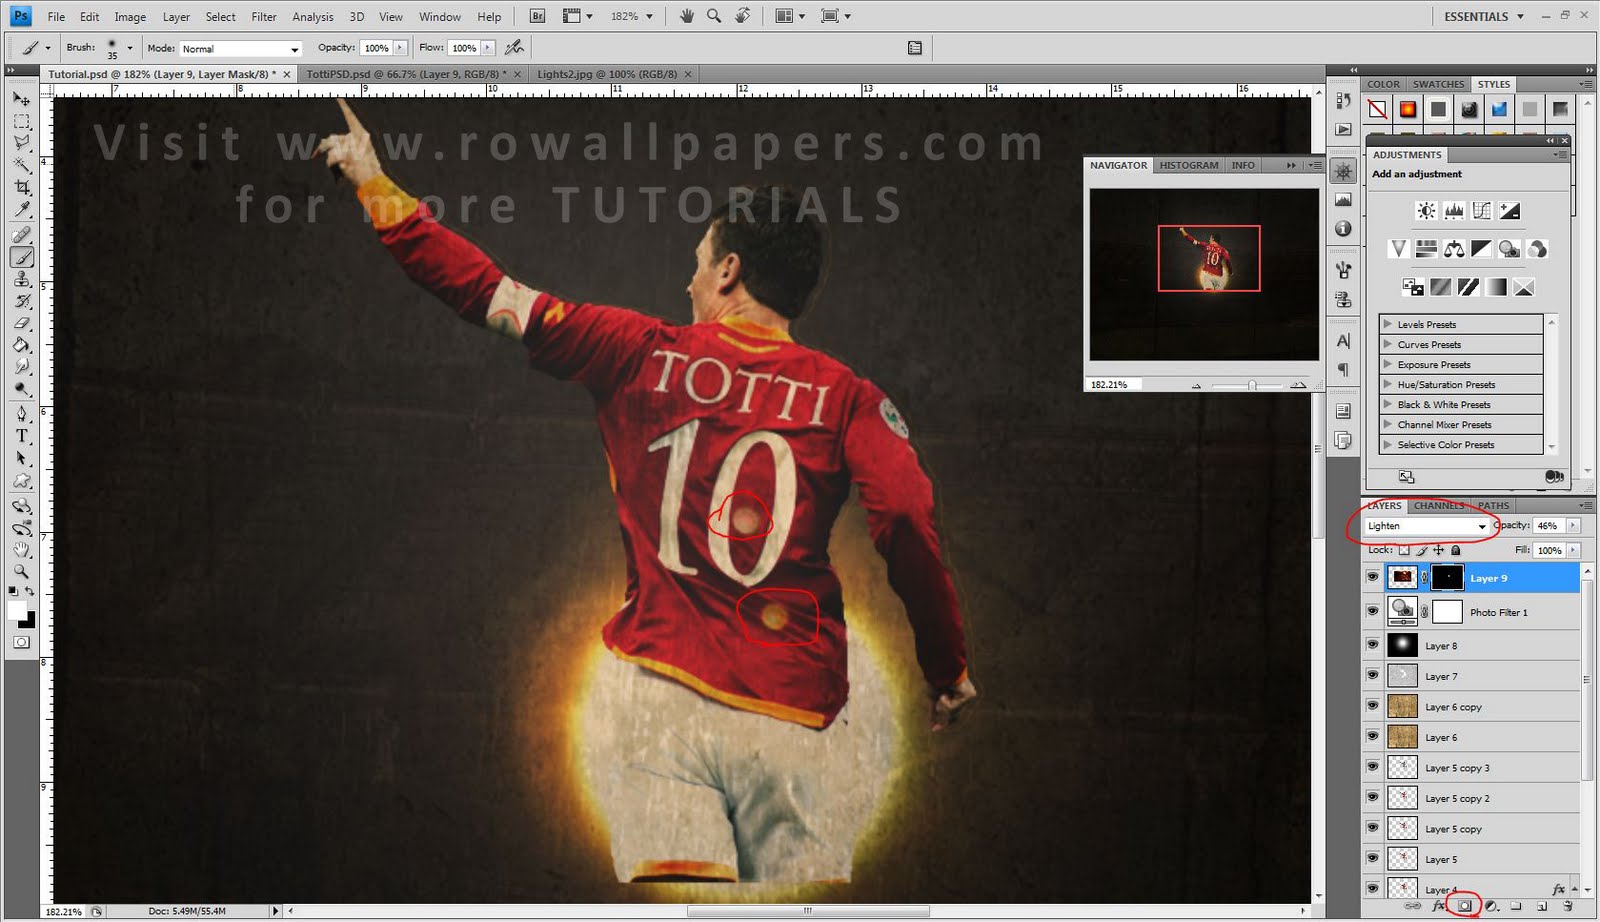Create a new layer from Layers panel
The image size is (1600, 922).
(x=1542, y=906)
